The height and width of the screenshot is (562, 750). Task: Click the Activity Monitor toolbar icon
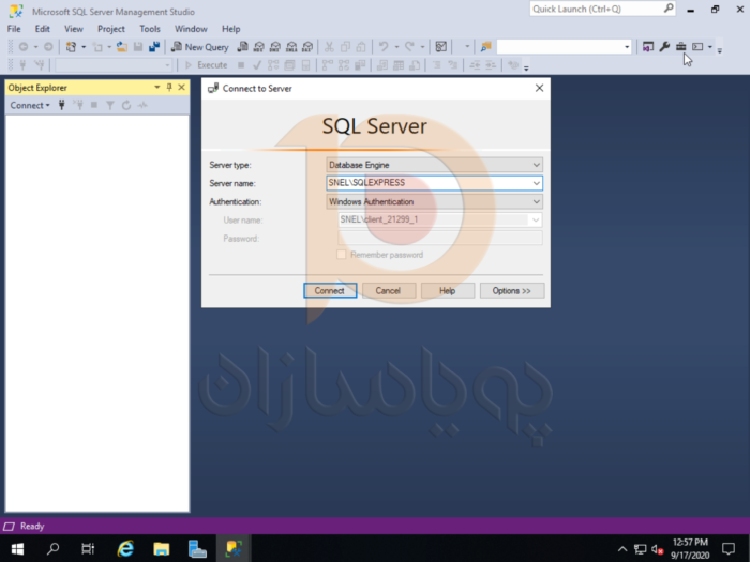[x=441, y=47]
